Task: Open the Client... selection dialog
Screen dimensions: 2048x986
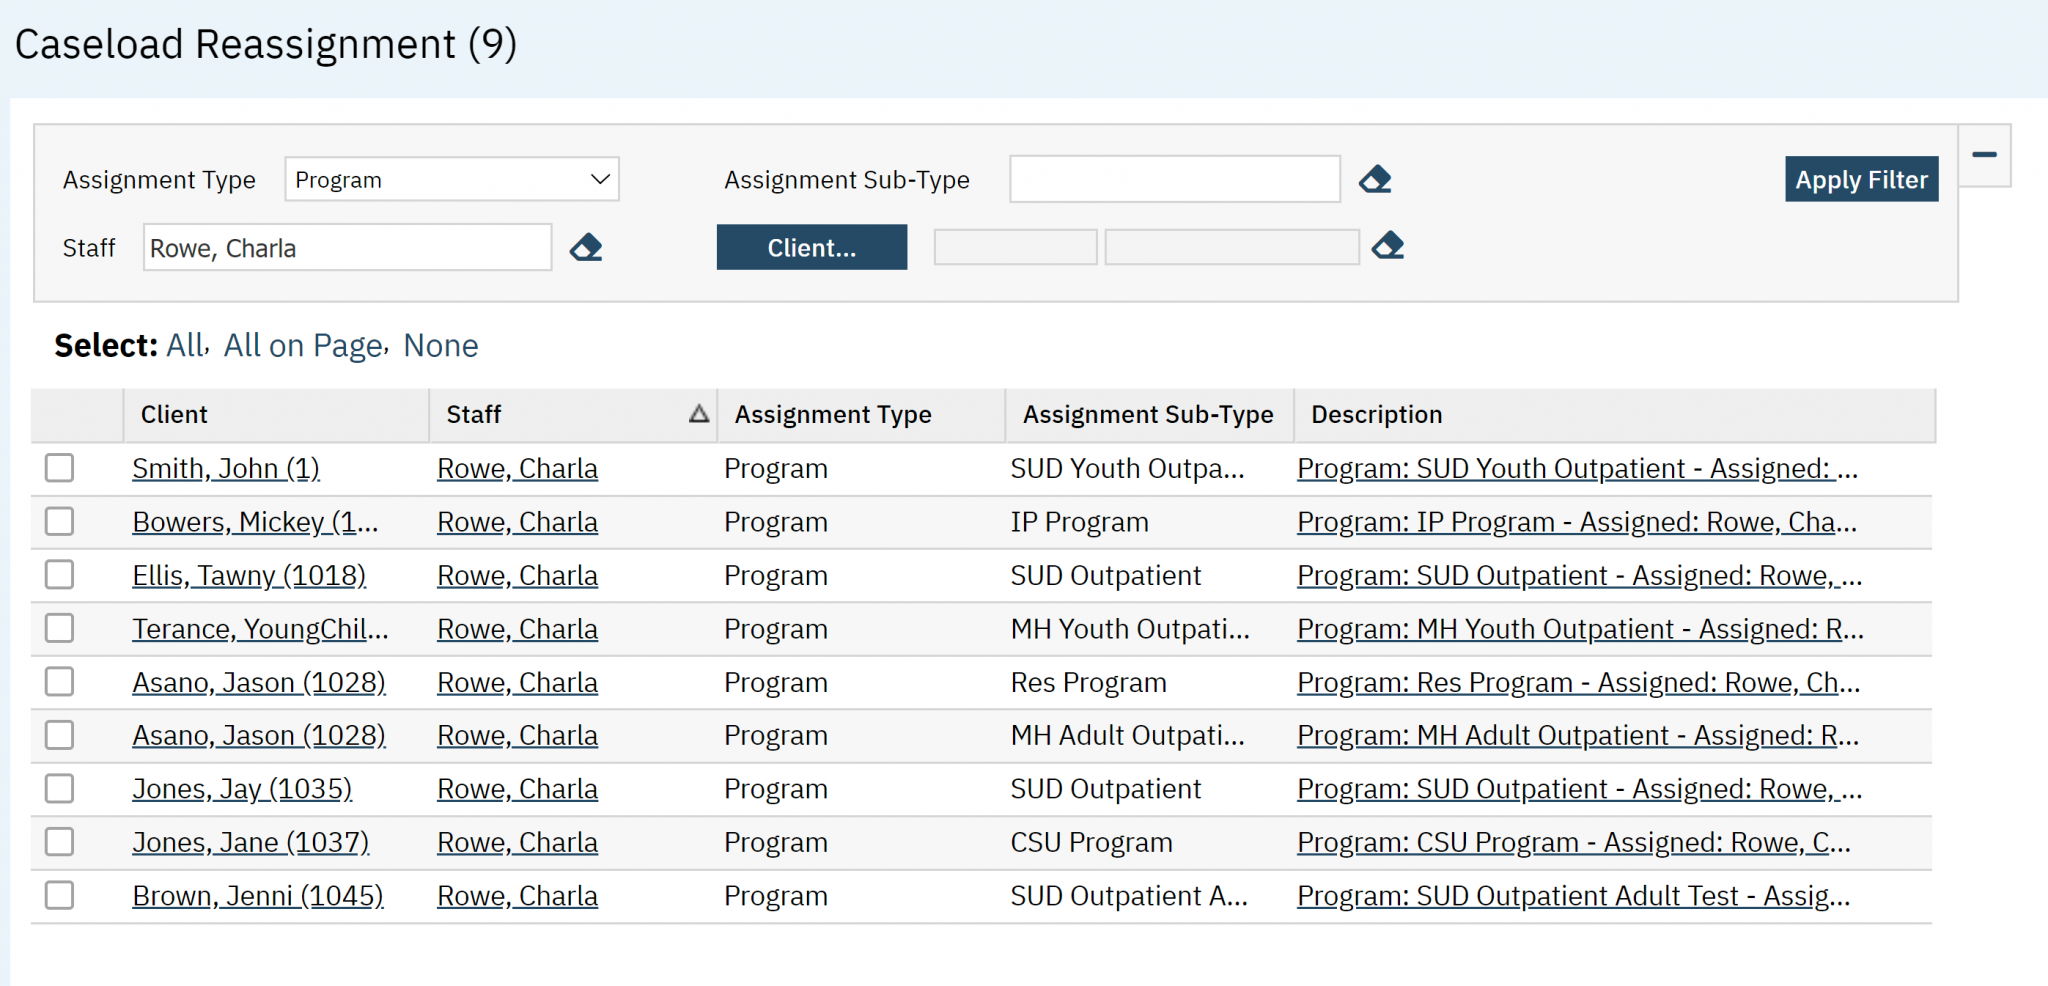Action: coord(811,247)
